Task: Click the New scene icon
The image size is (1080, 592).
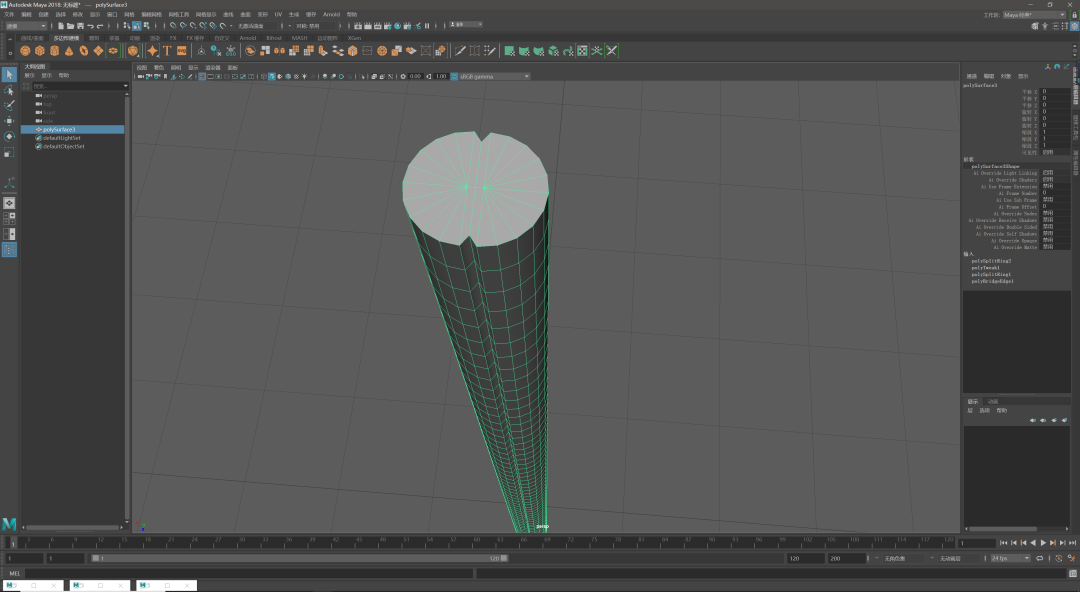Action: 61,25
